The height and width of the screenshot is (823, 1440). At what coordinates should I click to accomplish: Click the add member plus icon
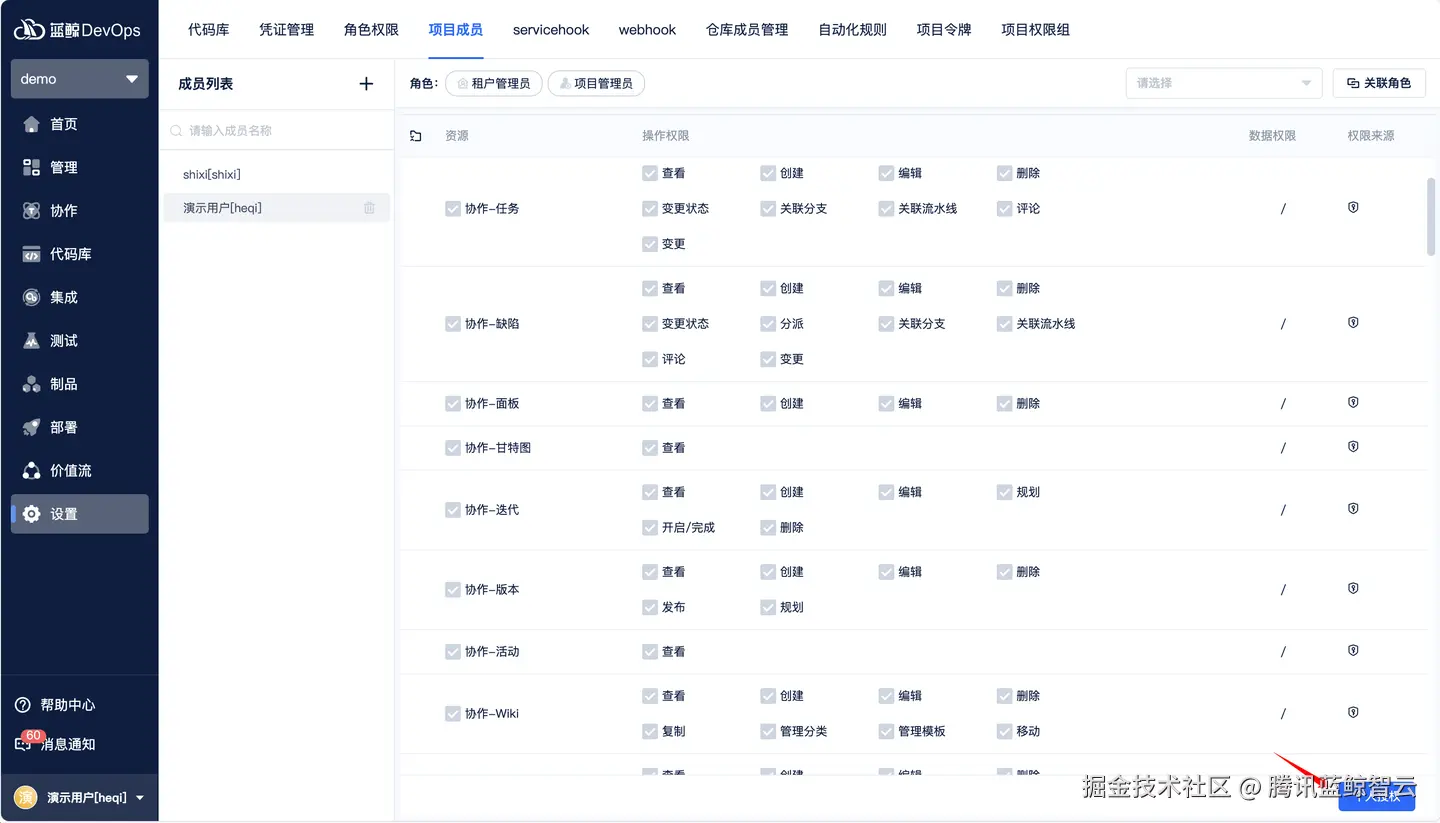click(x=366, y=84)
